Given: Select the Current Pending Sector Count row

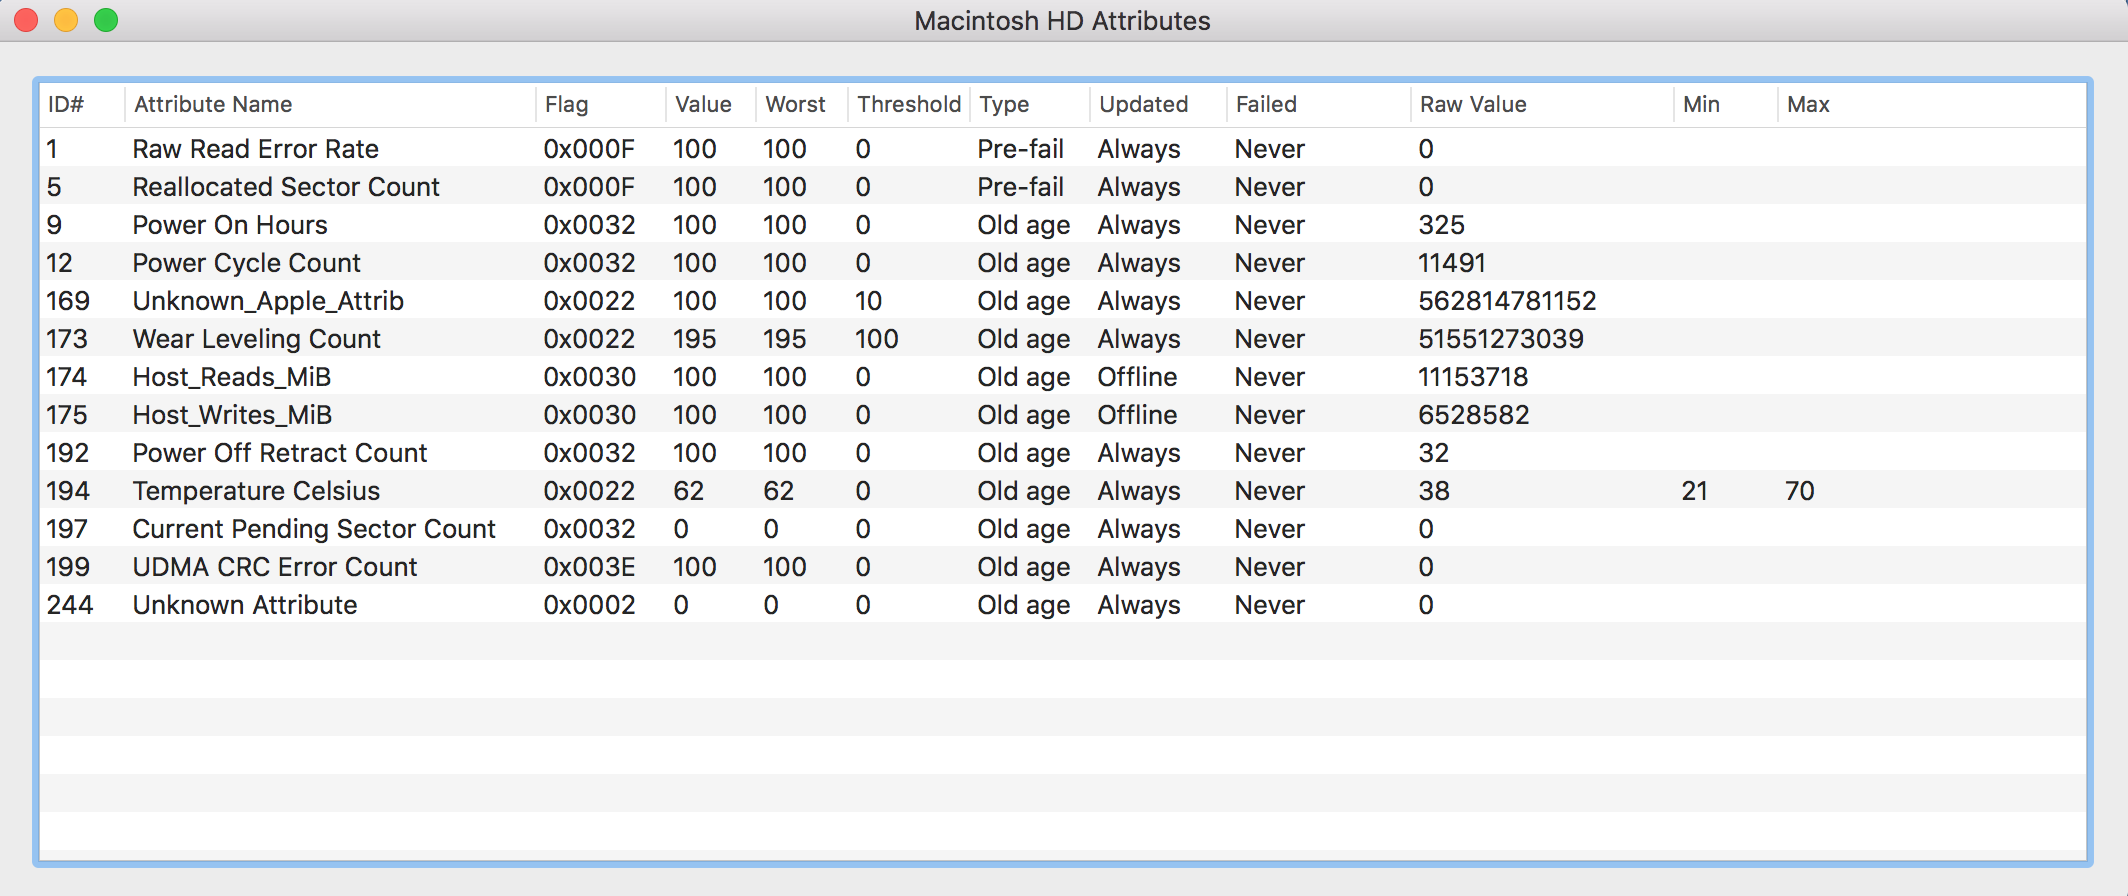Looking at the screenshot, I should (1063, 529).
